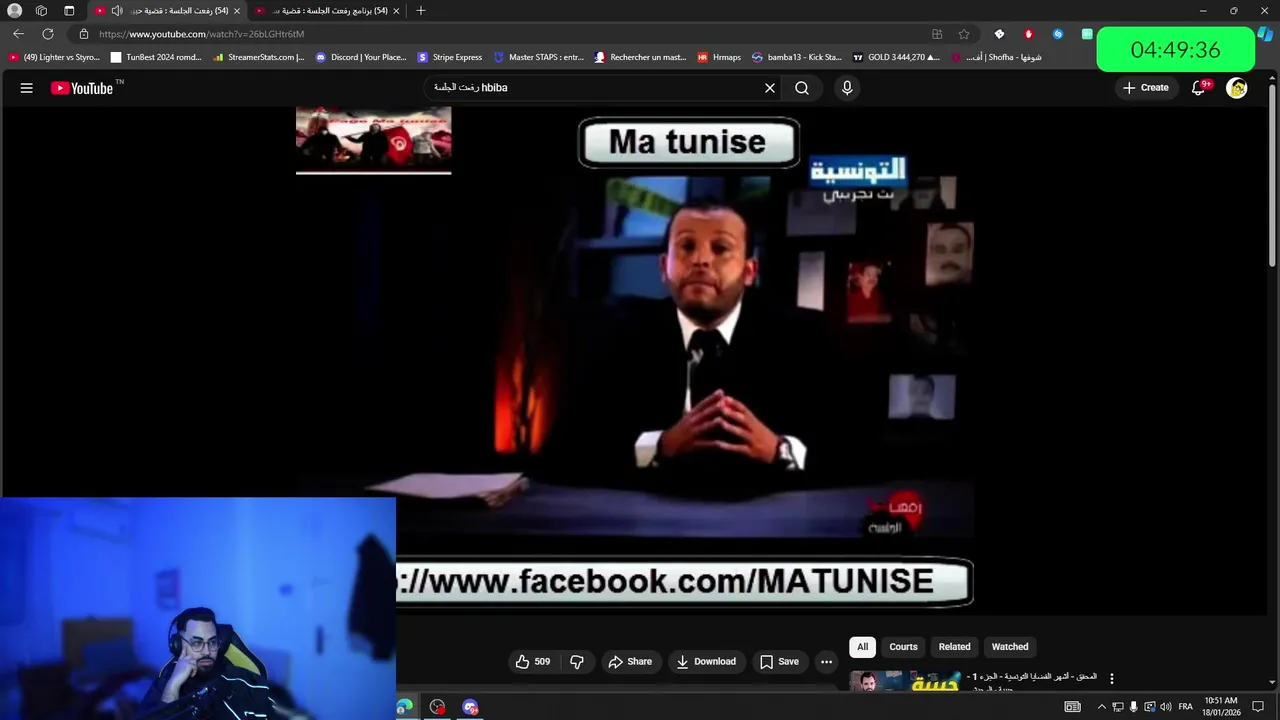This screenshot has height=720, width=1280.
Task: Open Discord from the taskbar
Action: pos(470,707)
